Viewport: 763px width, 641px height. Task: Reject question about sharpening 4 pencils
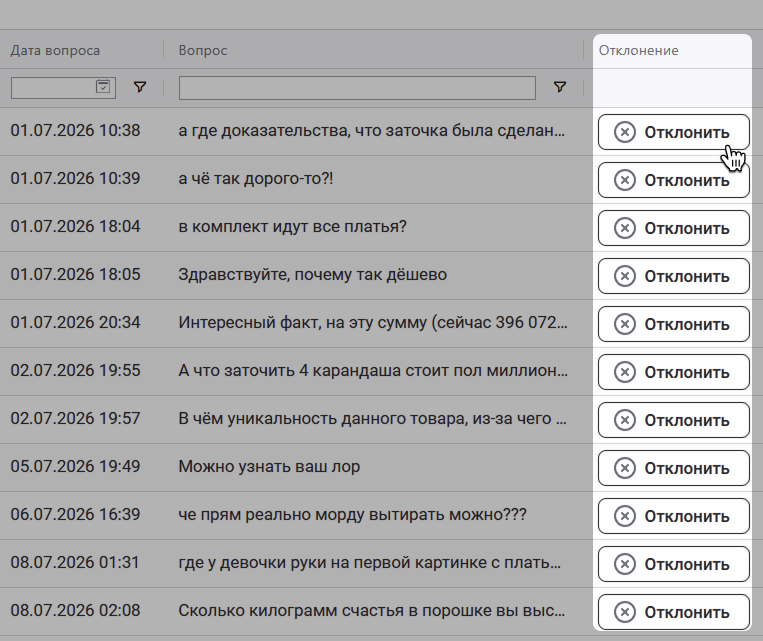673,372
